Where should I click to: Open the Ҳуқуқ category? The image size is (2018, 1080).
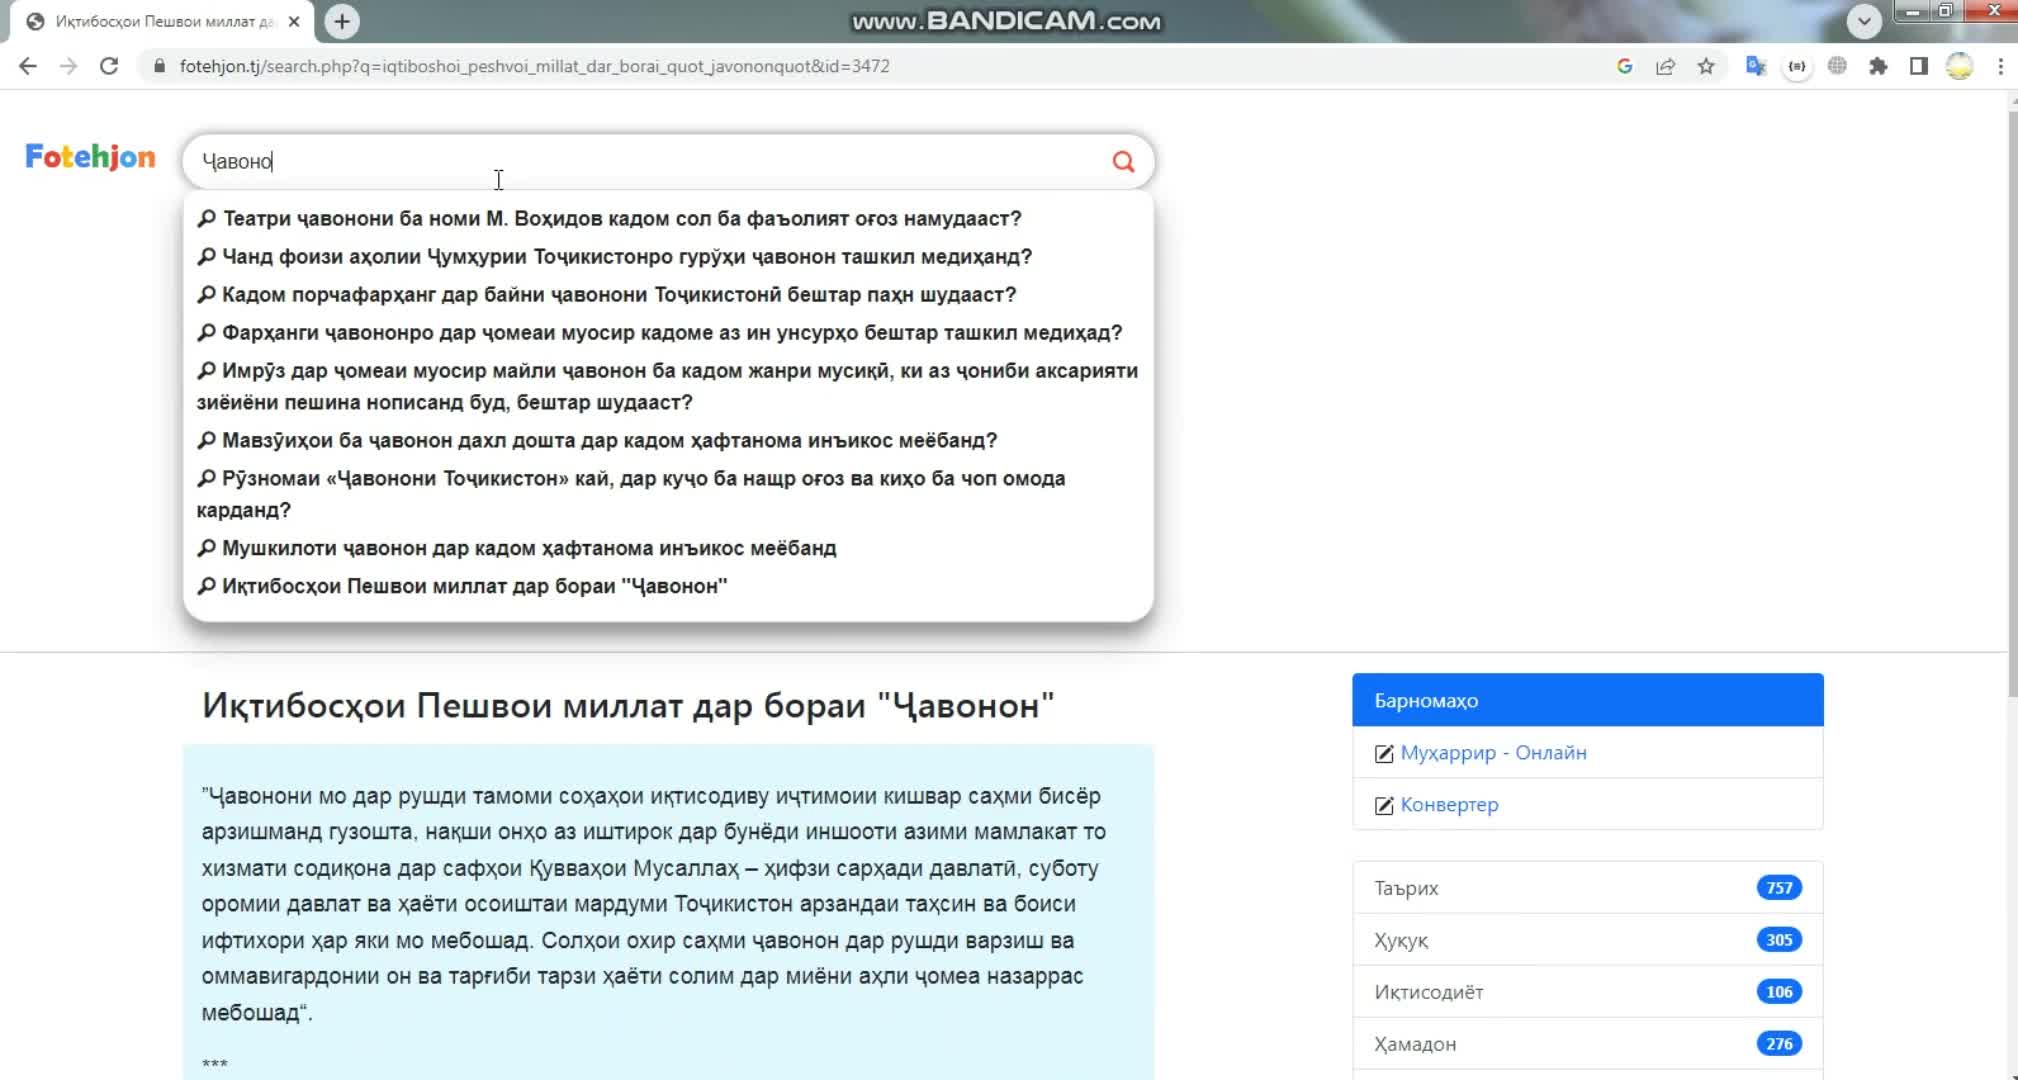(x=1587, y=940)
